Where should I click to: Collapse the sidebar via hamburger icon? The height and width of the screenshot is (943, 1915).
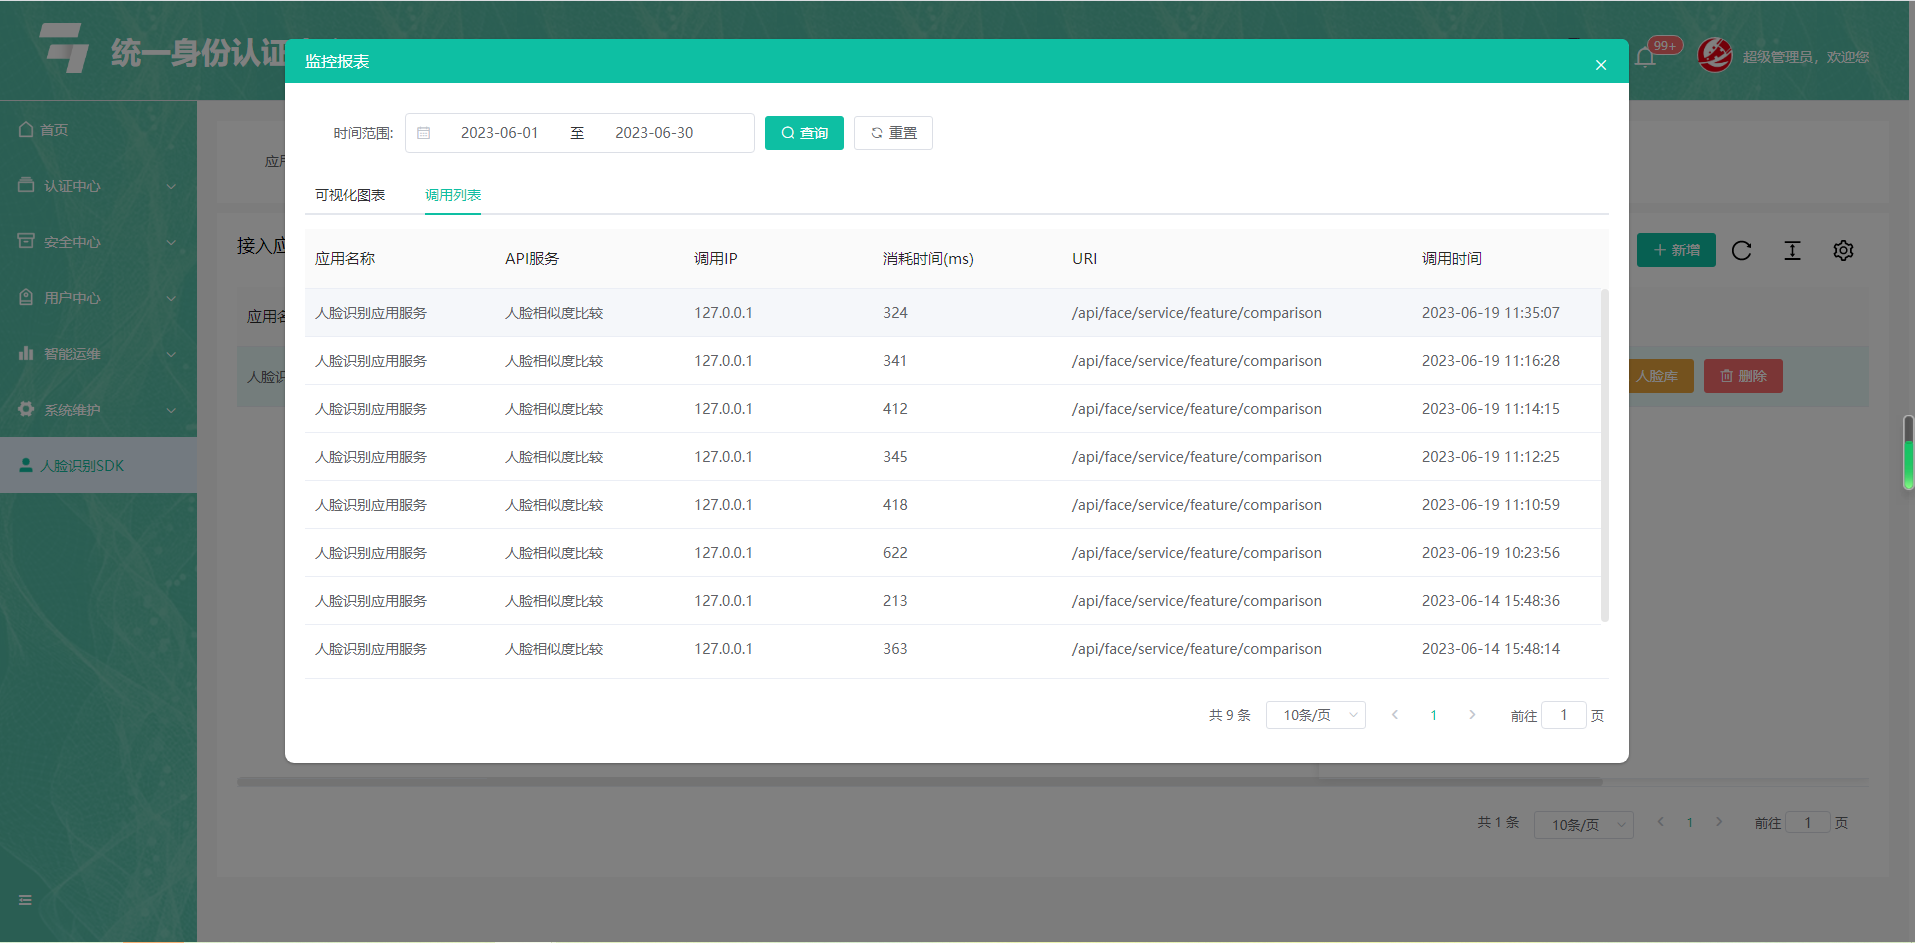pos(25,900)
